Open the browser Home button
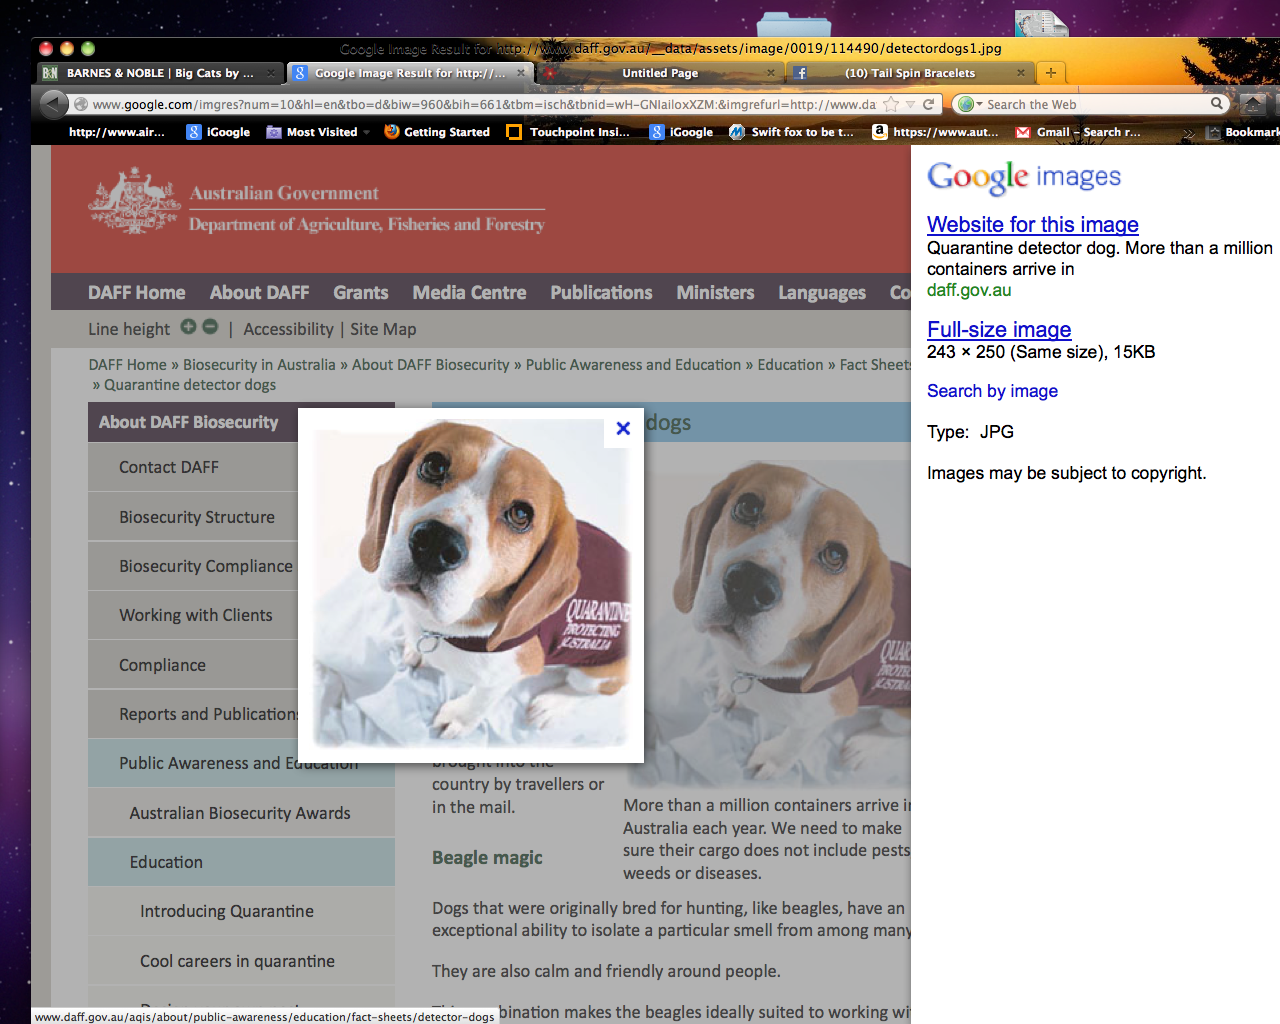1280x1024 pixels. [1253, 104]
